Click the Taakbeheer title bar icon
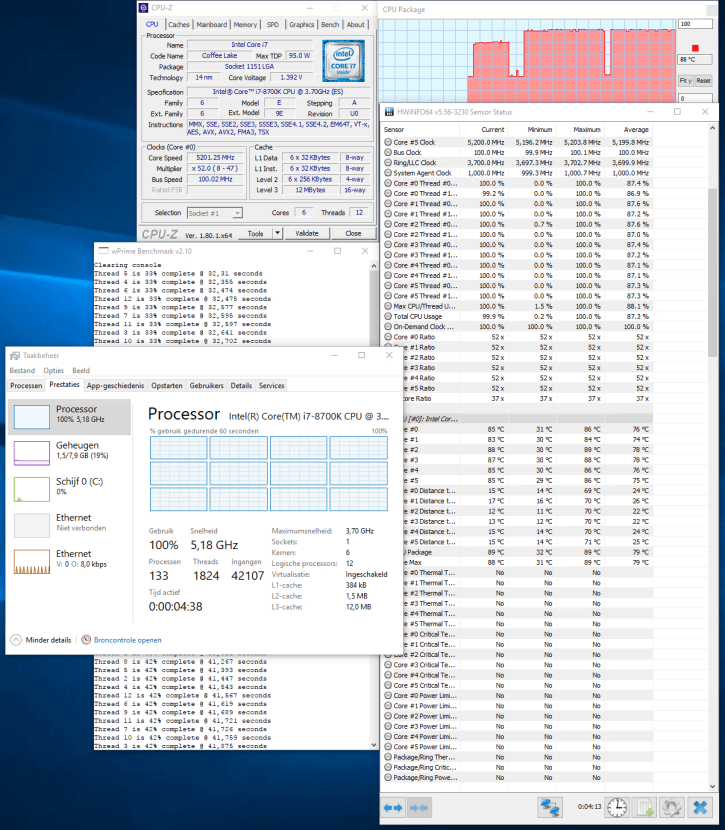This screenshot has width=725, height=830. coord(15,355)
